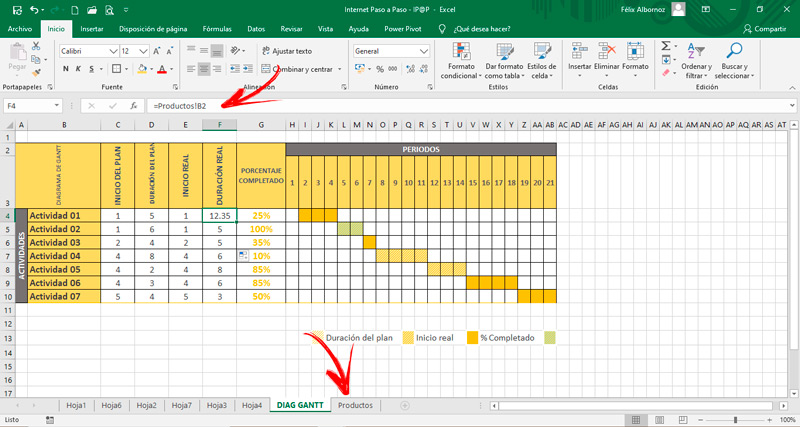Open Buscar y seleccionar magnifier
Screen dimensions: 800x427
click(x=734, y=51)
